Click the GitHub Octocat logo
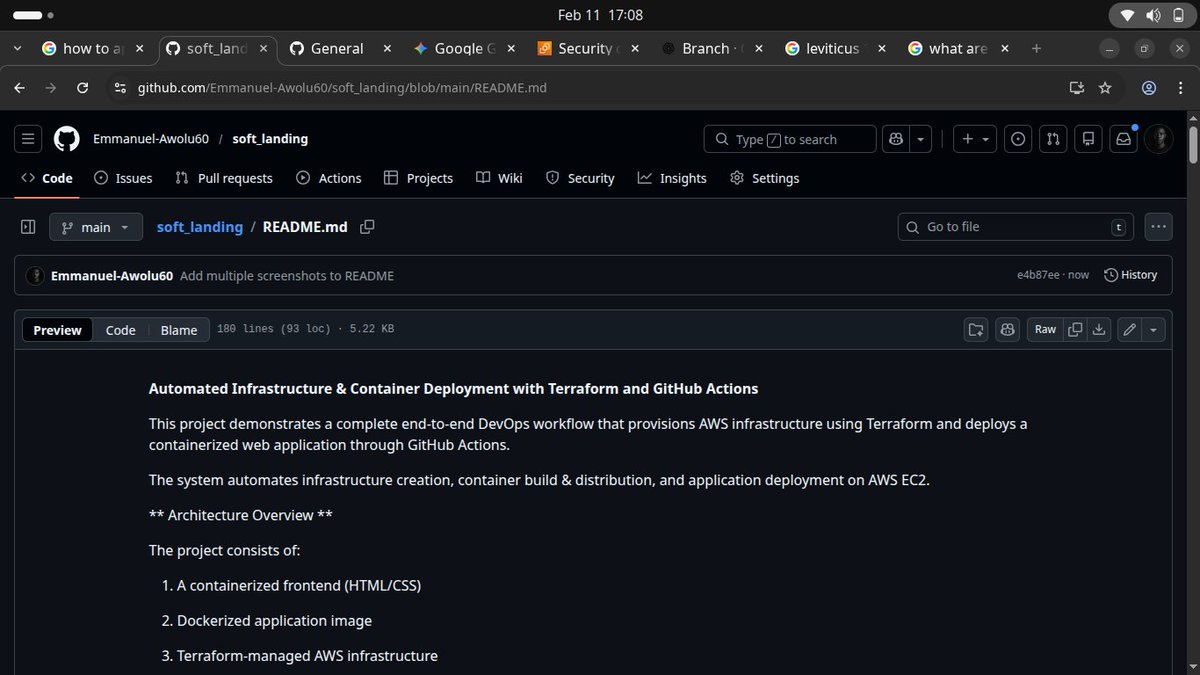 point(66,139)
